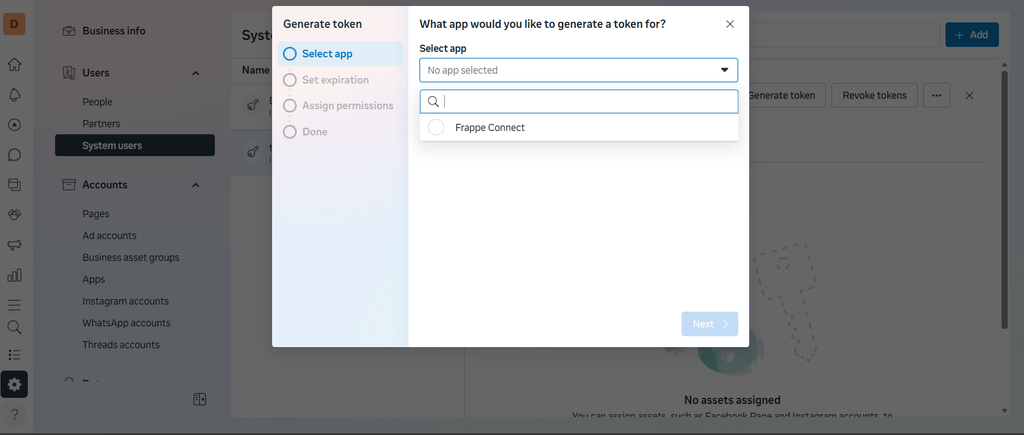Open Threads accounts
Image resolution: width=1024 pixels, height=435 pixels.
pyautogui.click(x=121, y=344)
